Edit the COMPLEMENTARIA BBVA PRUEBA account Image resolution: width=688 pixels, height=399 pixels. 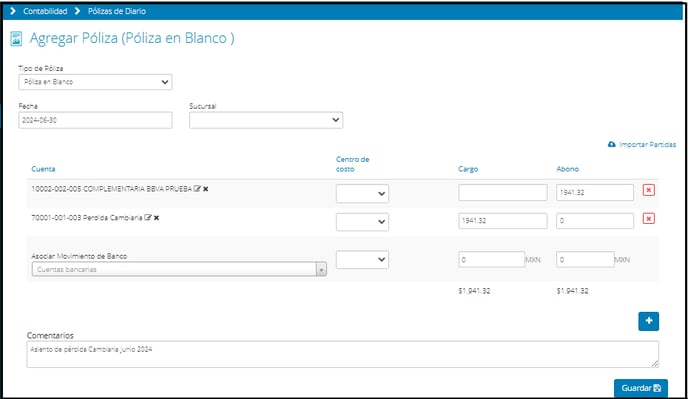pos(197,189)
